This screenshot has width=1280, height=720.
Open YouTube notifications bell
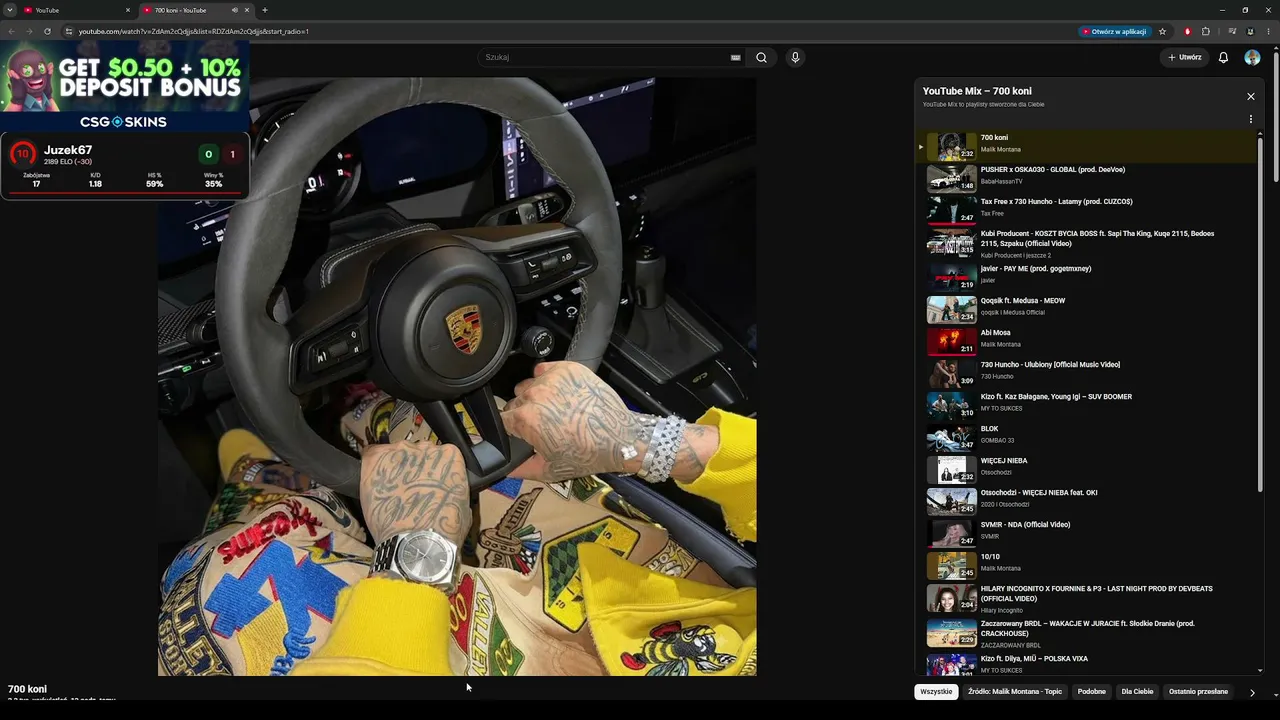pos(1223,57)
